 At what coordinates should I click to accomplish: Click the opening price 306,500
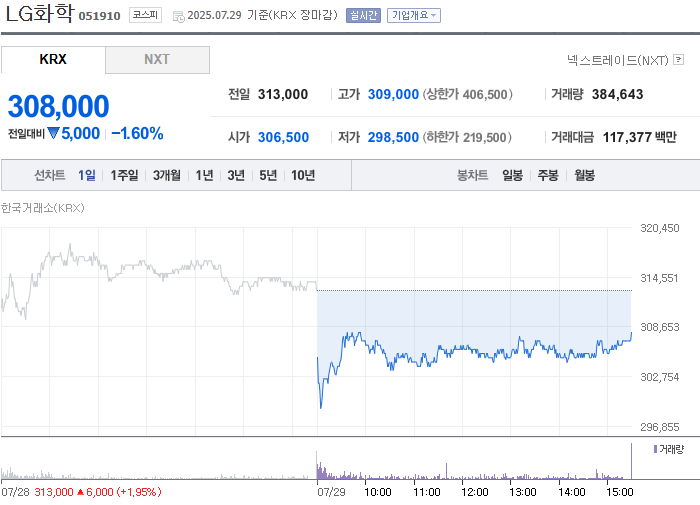(283, 137)
